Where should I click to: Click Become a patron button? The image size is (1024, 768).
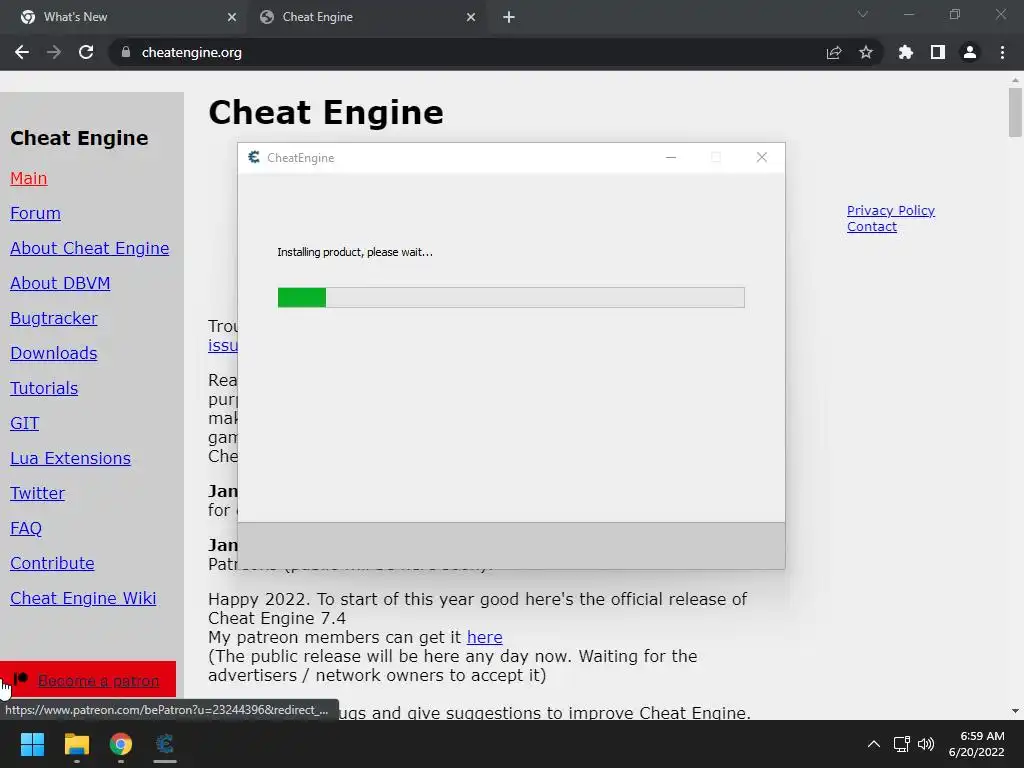tap(88, 680)
